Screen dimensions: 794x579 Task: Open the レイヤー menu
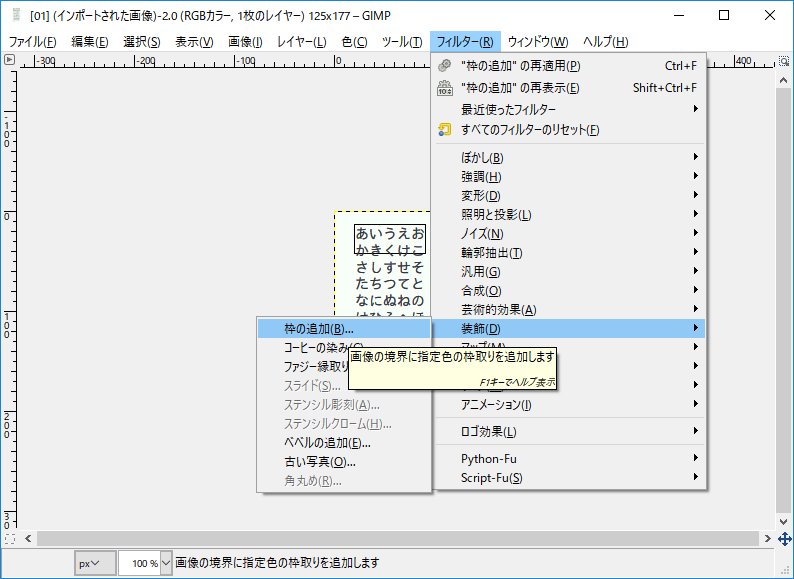click(301, 42)
